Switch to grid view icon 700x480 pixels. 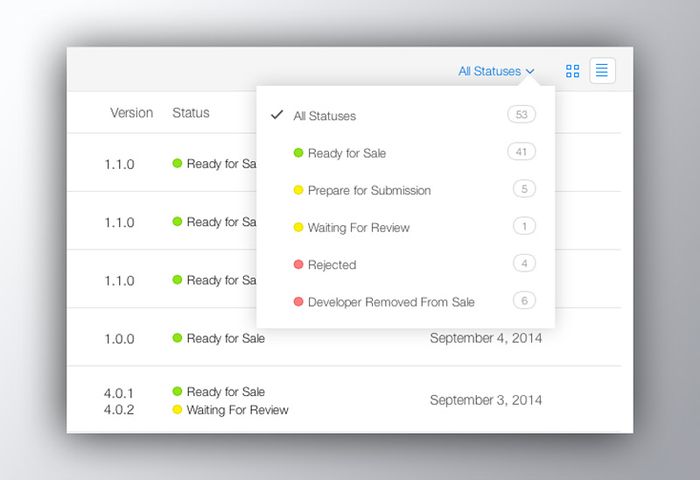pyautogui.click(x=573, y=71)
